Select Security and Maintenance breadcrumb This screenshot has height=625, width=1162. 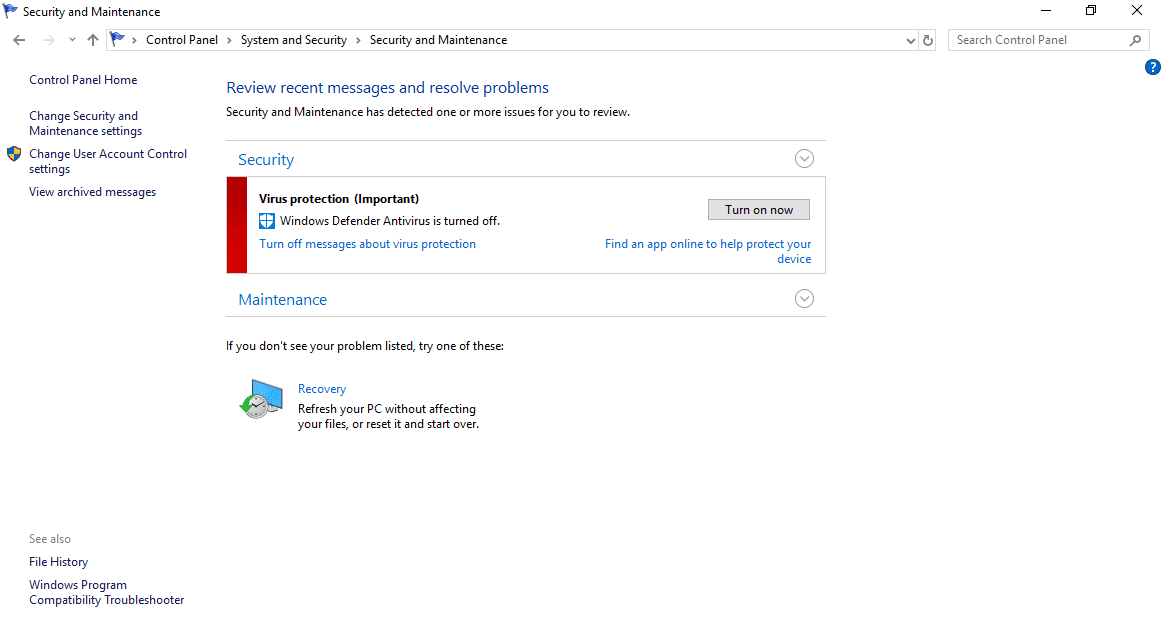438,40
